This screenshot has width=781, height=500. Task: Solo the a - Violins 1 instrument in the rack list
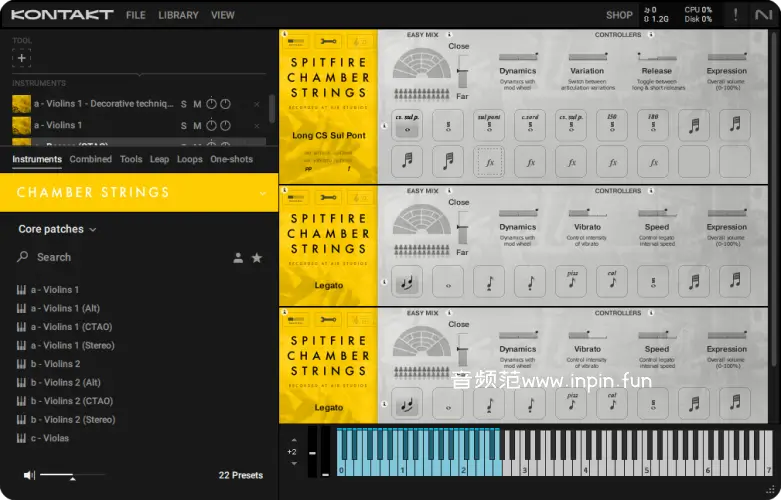tap(184, 125)
